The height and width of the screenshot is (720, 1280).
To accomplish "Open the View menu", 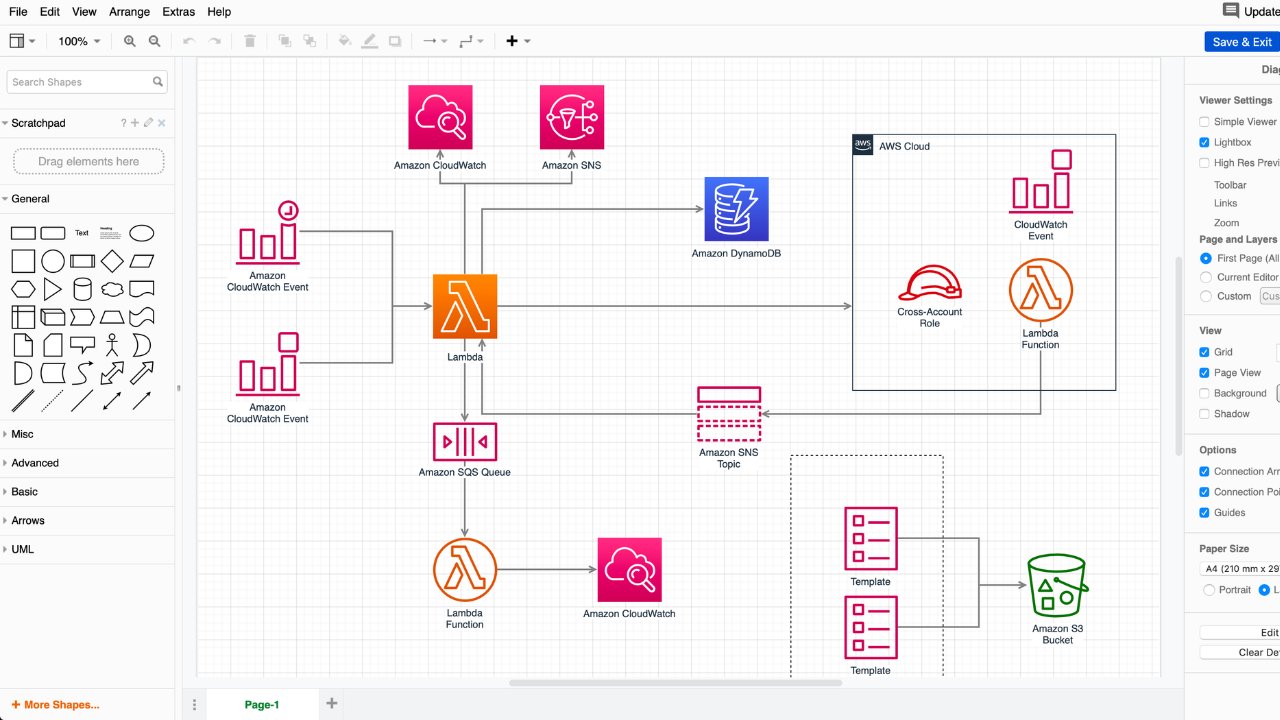I will pyautogui.click(x=85, y=12).
